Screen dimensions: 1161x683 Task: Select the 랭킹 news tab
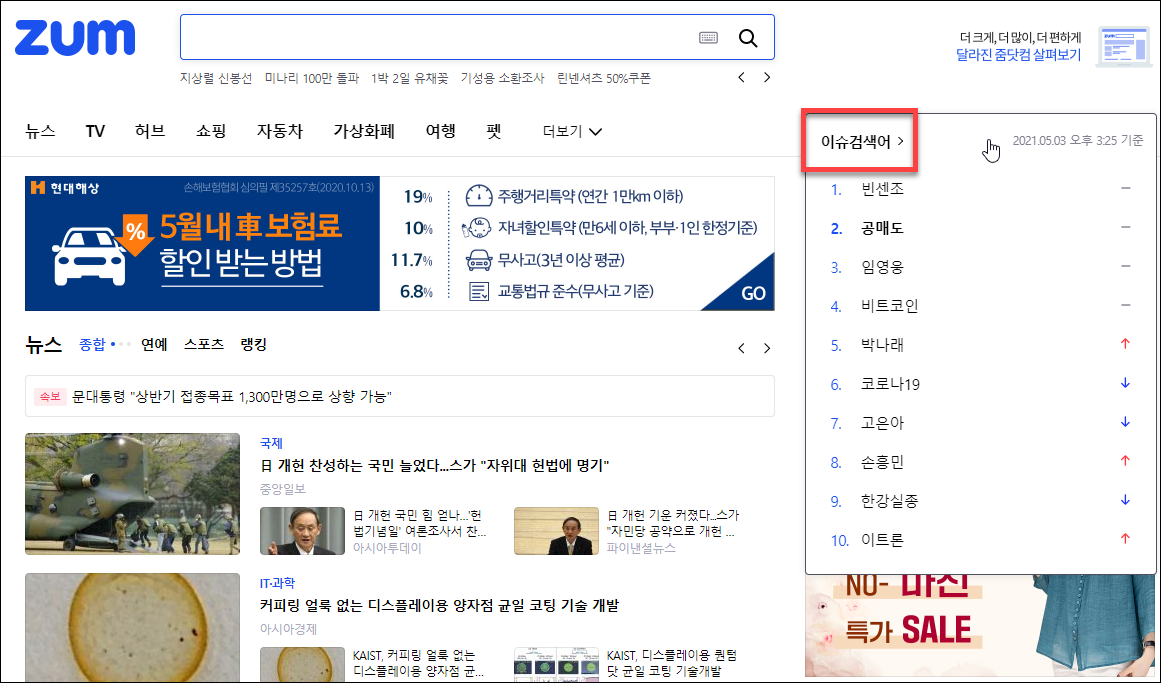click(253, 344)
